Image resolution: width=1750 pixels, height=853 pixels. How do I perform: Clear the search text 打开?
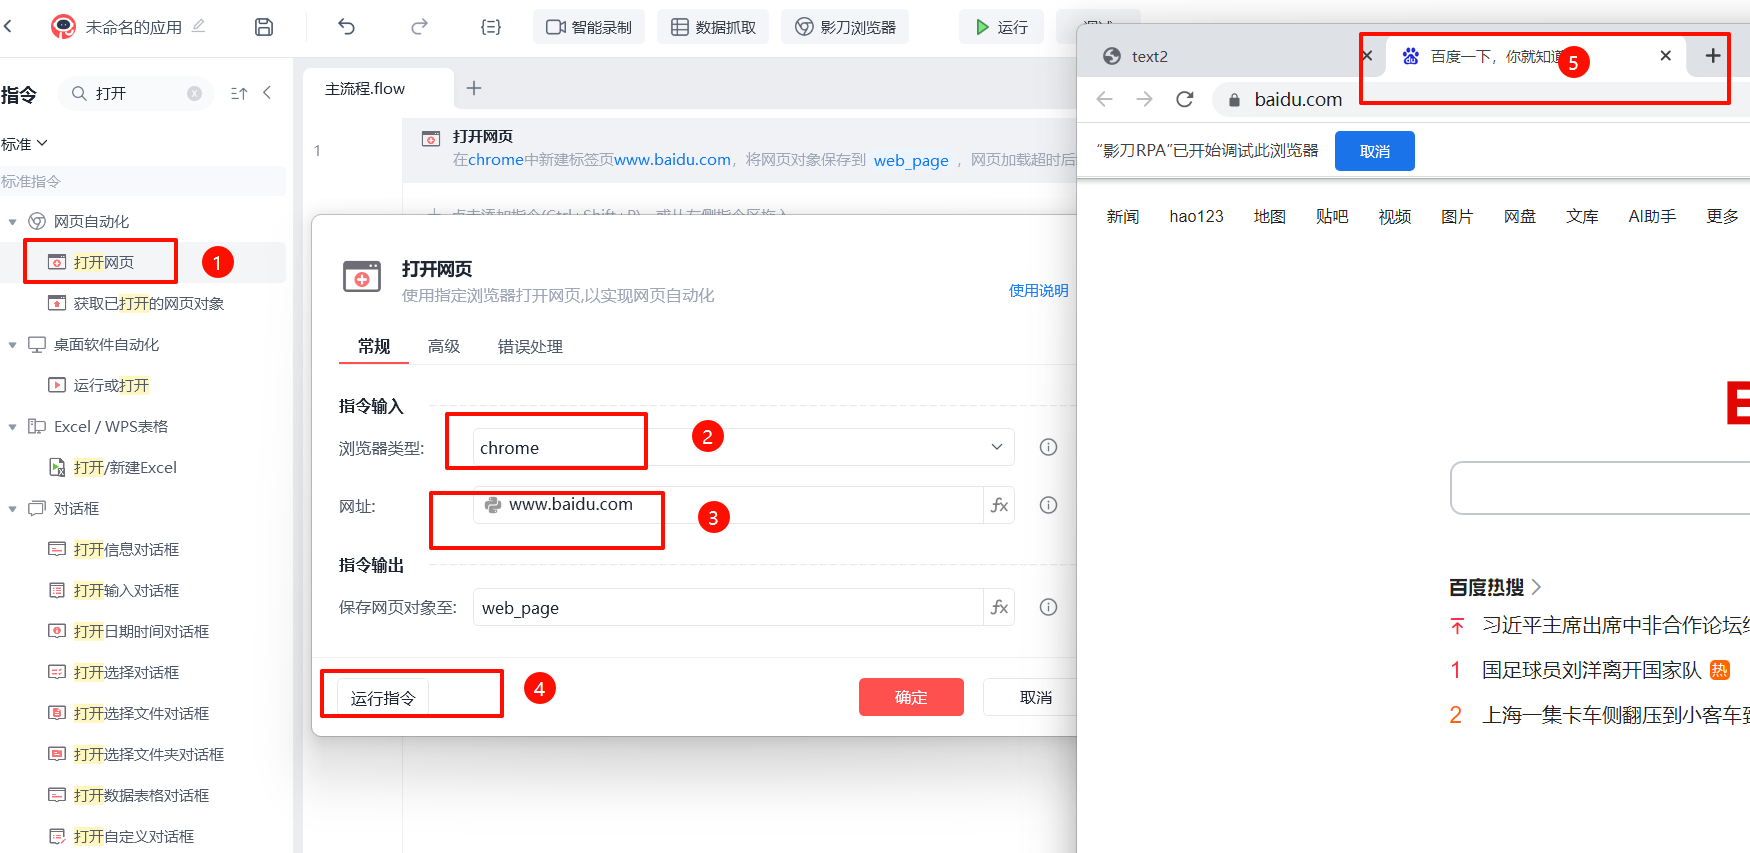pos(194,93)
